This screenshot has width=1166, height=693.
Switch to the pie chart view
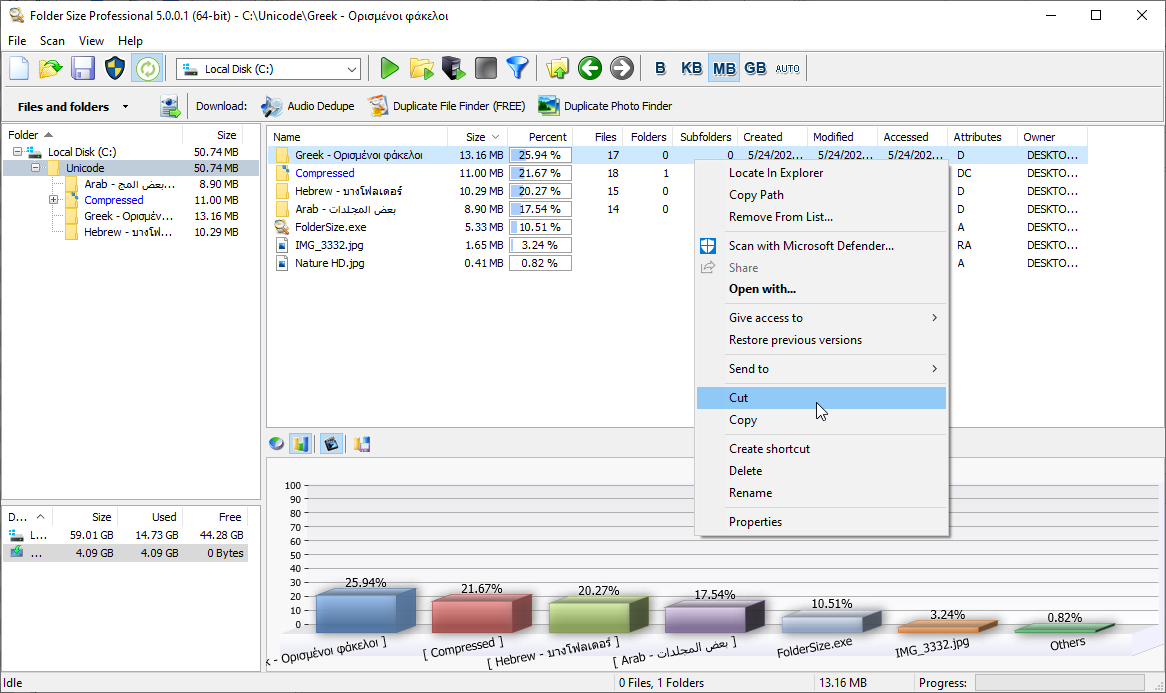pyautogui.click(x=277, y=443)
